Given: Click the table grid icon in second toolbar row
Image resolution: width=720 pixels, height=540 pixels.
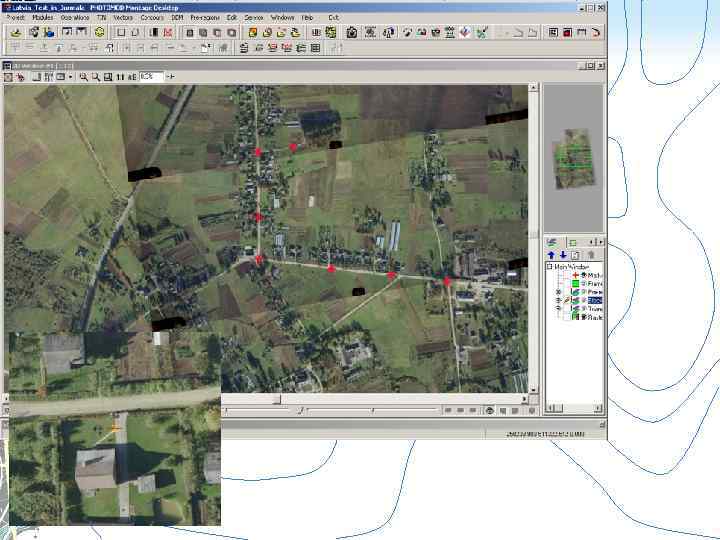Looking at the screenshot, I should (315, 47).
